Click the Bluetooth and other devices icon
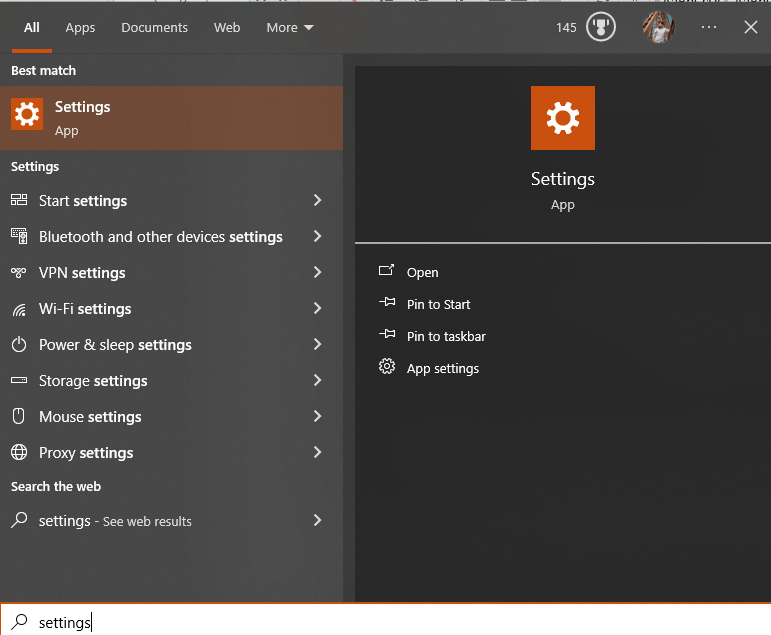Image resolution: width=771 pixels, height=635 pixels. [19, 236]
